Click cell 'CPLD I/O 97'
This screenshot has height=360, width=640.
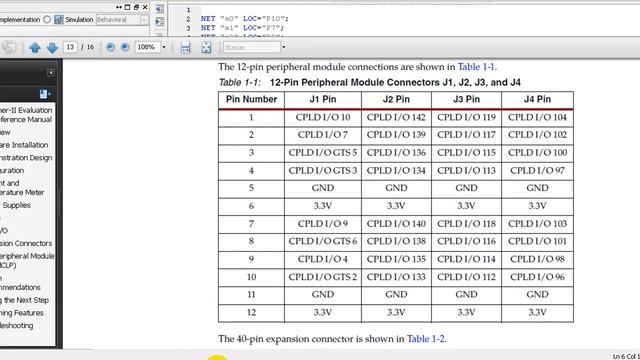pos(537,170)
